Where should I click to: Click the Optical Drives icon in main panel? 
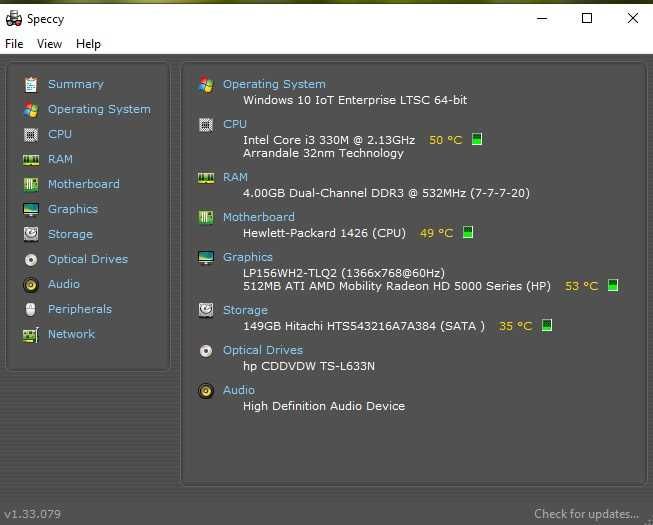pyautogui.click(x=206, y=351)
